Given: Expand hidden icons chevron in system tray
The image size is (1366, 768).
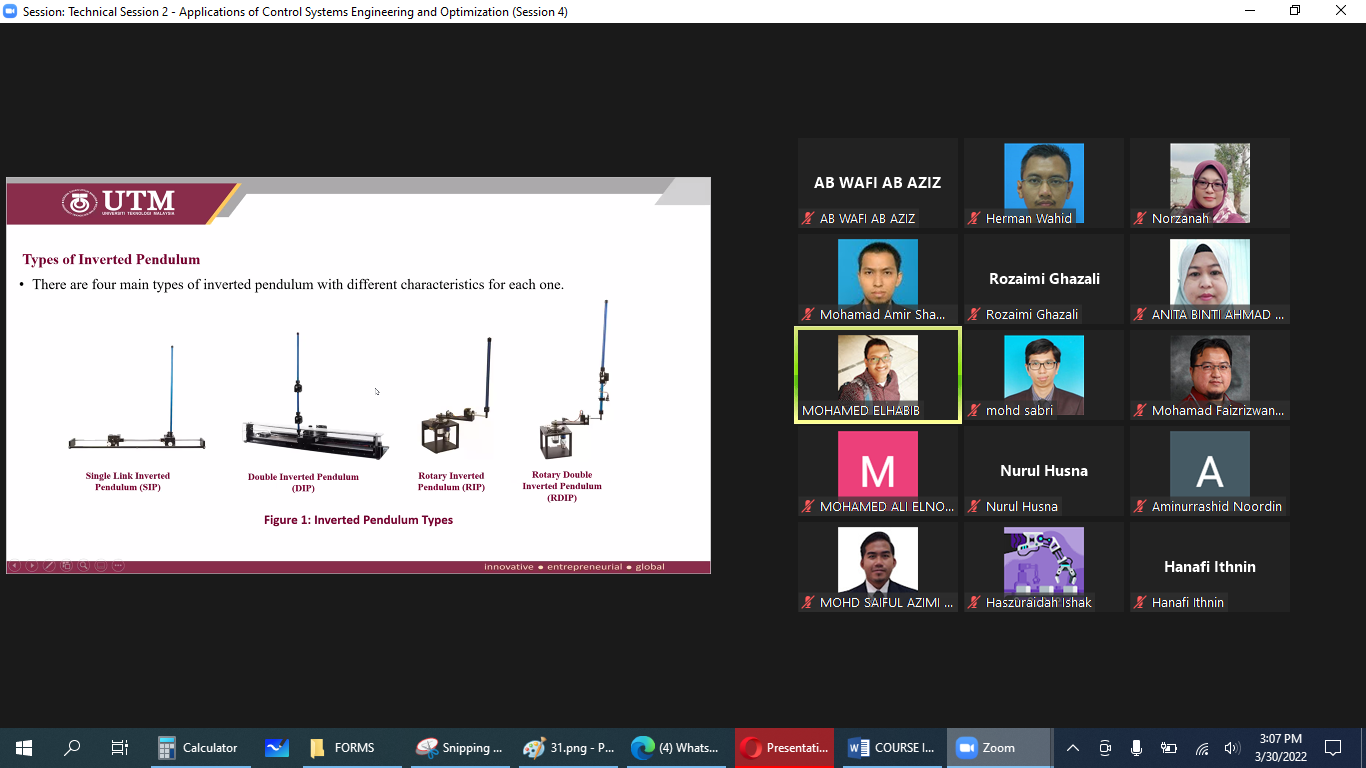Looking at the screenshot, I should click(x=1073, y=748).
